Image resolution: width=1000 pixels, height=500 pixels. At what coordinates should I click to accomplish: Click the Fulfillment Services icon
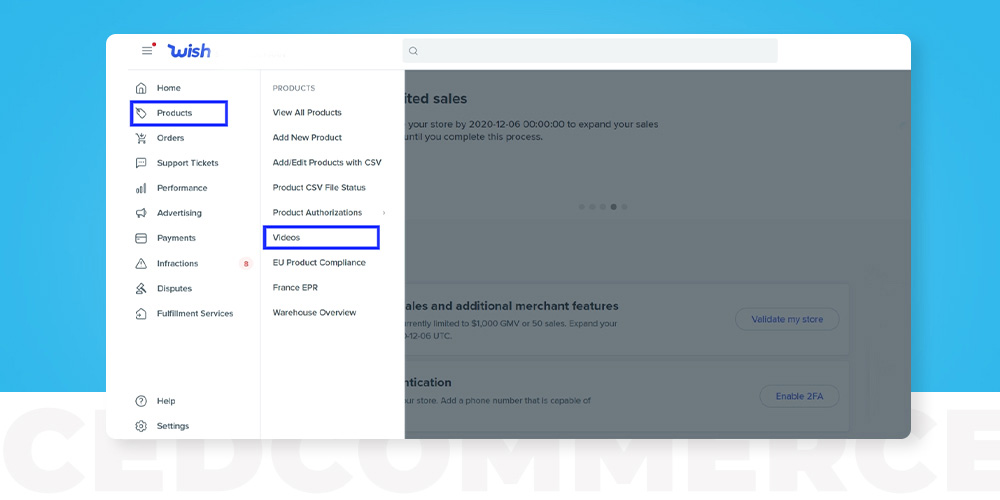coord(141,314)
